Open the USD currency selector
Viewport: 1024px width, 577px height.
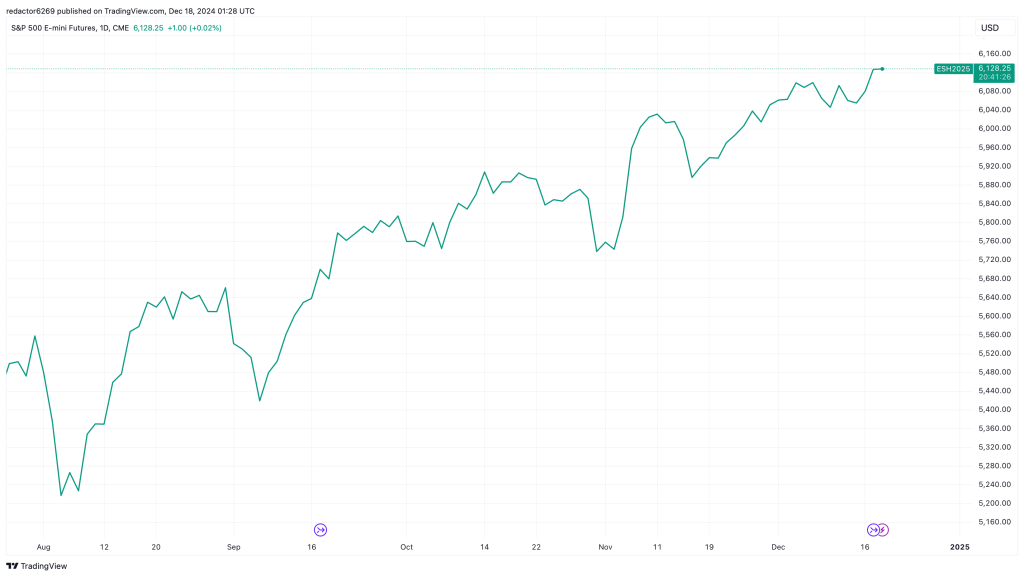[990, 27]
